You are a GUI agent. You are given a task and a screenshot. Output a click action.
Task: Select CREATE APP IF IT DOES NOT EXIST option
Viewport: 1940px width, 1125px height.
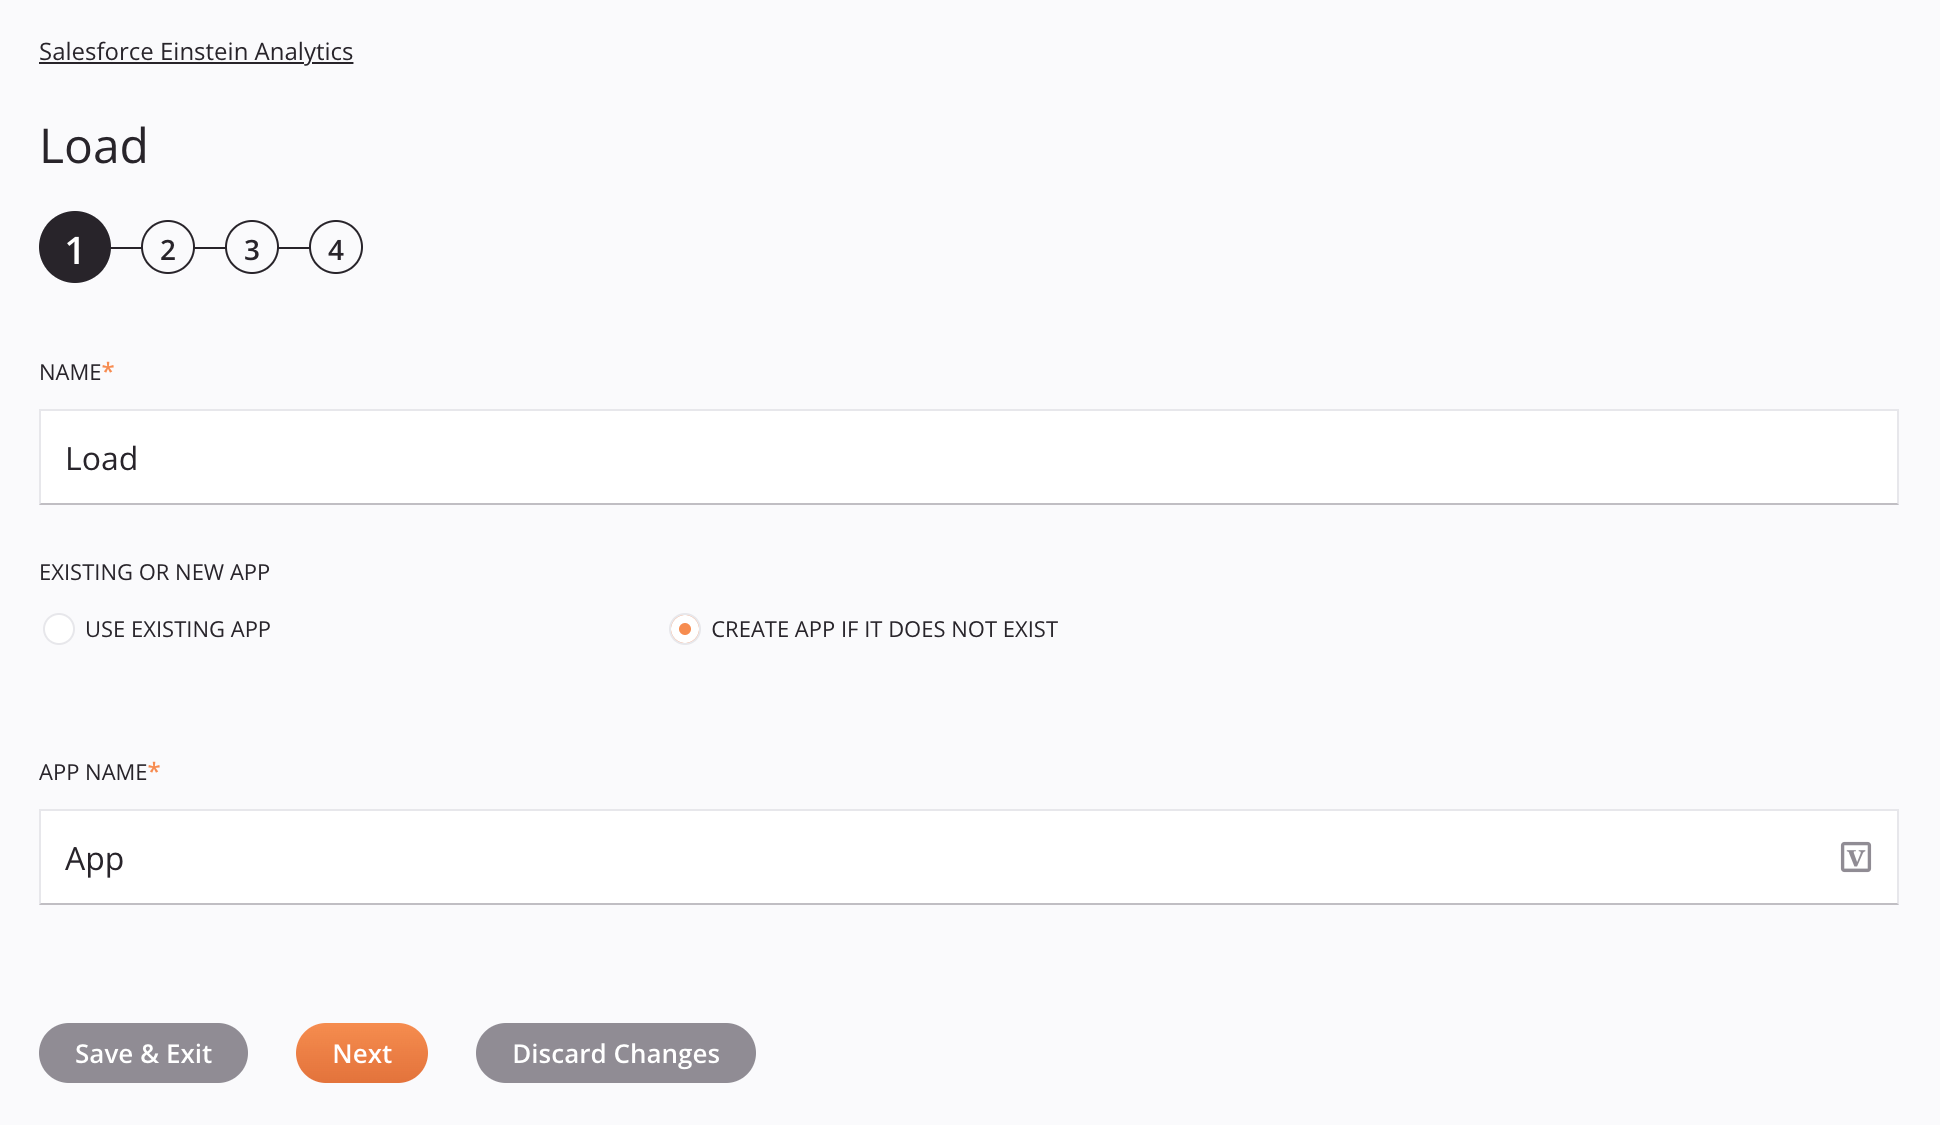684,628
